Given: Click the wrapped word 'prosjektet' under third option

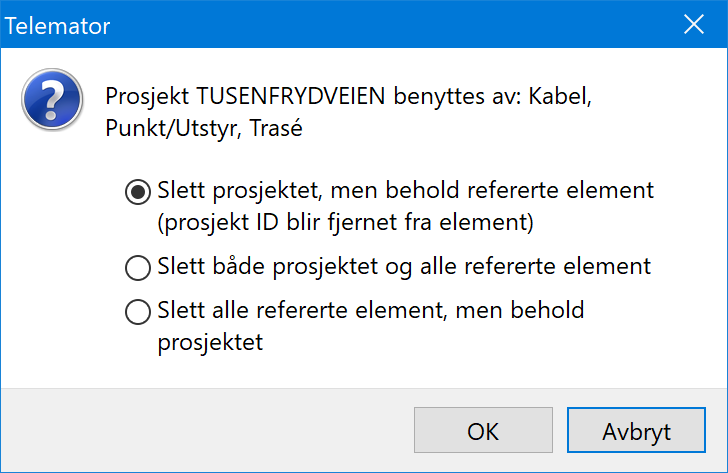Looking at the screenshot, I should tap(210, 343).
